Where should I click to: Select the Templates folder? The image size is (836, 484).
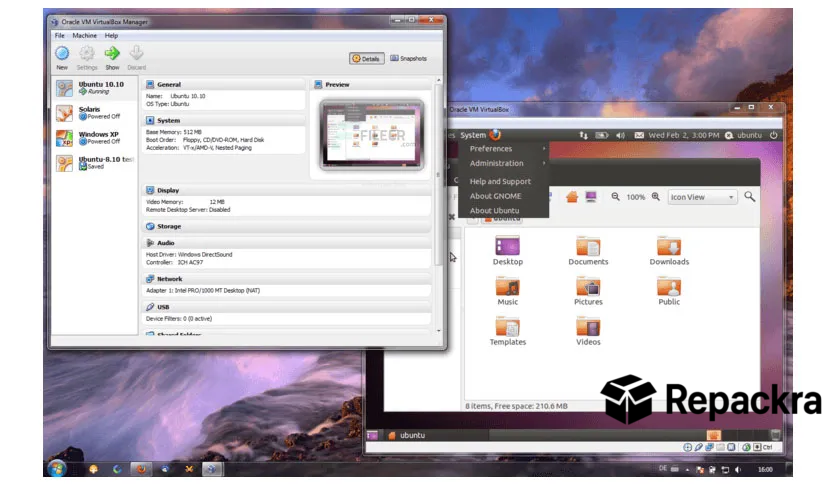point(508,331)
